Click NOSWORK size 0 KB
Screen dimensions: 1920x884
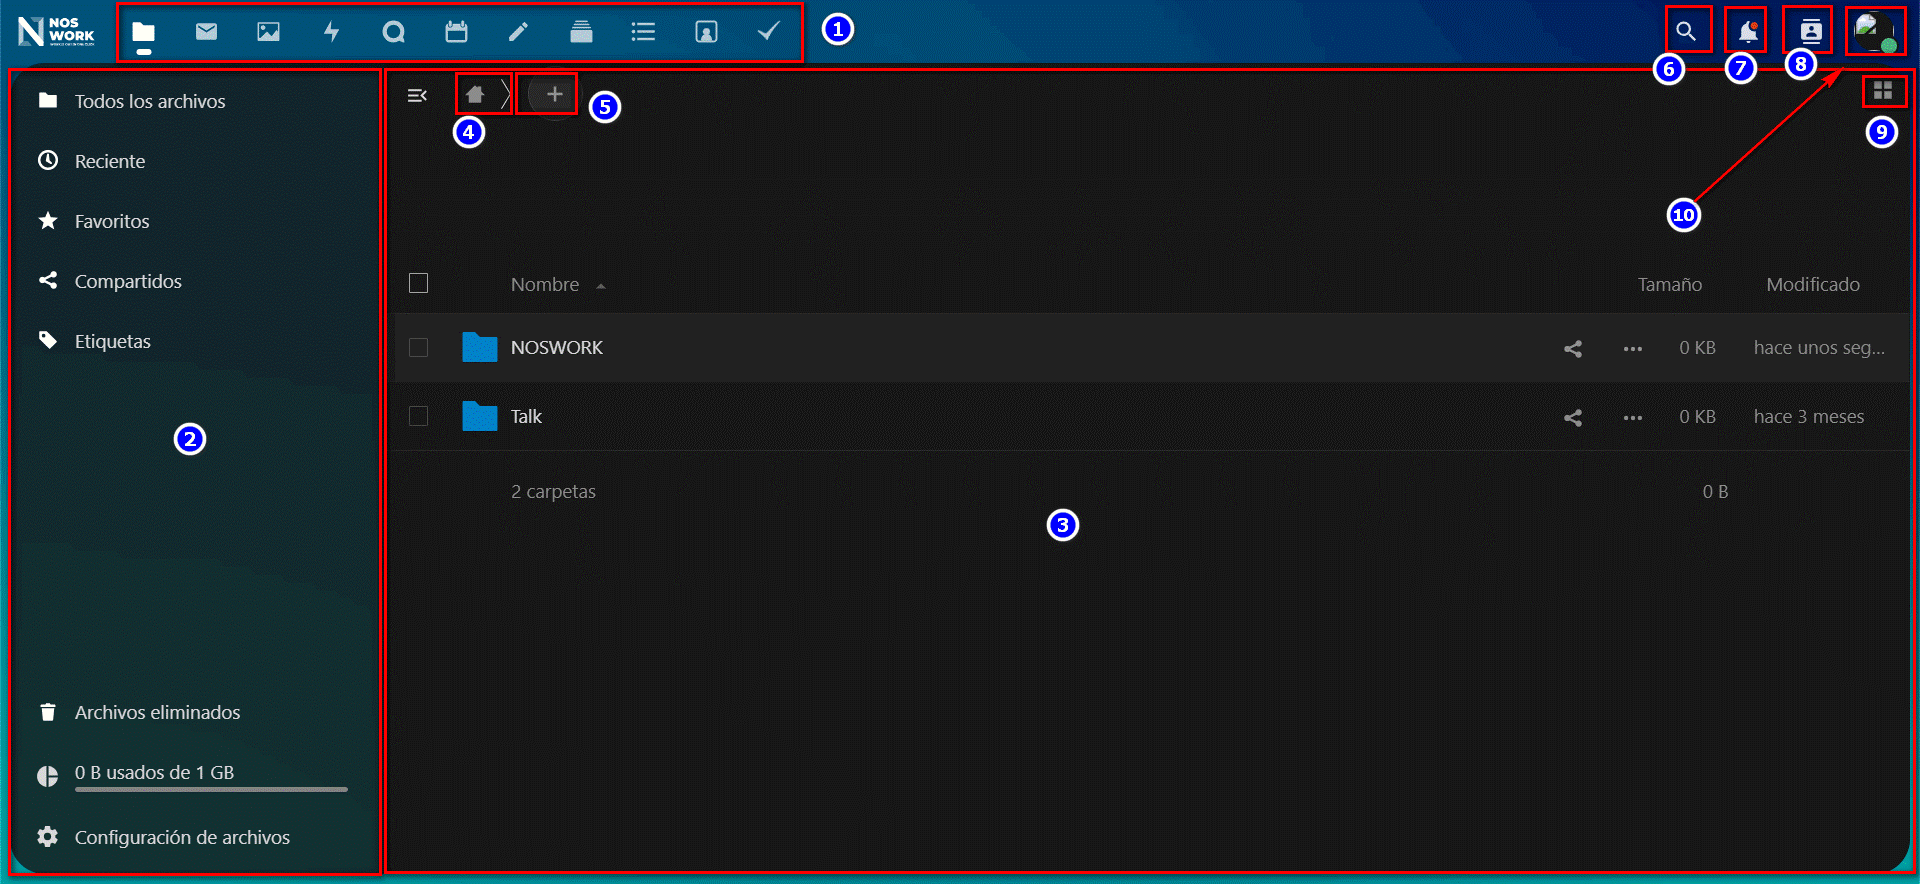[x=1697, y=348]
